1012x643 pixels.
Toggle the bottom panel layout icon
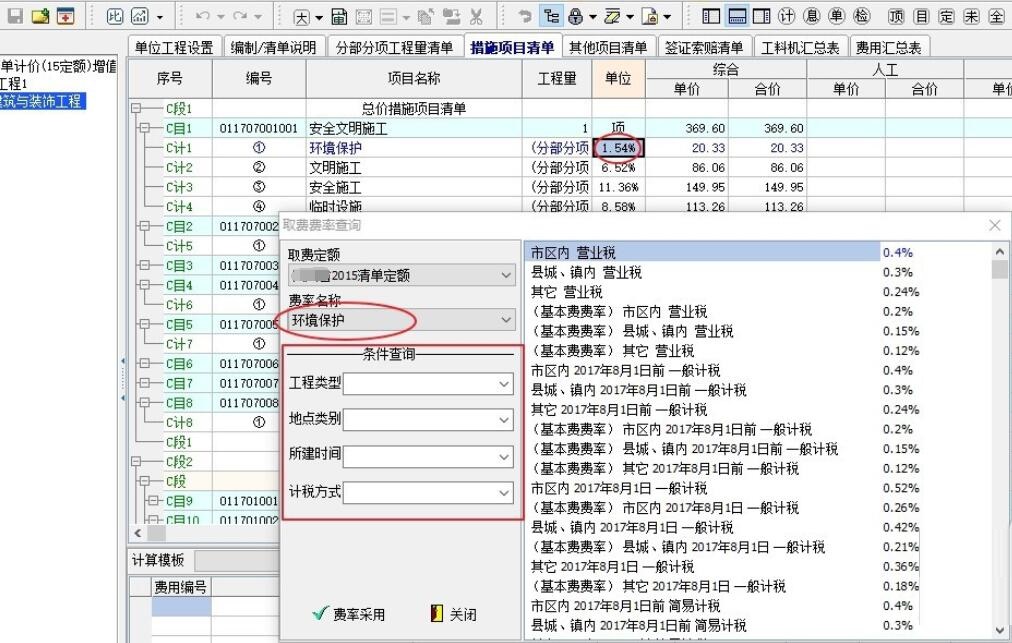736,16
